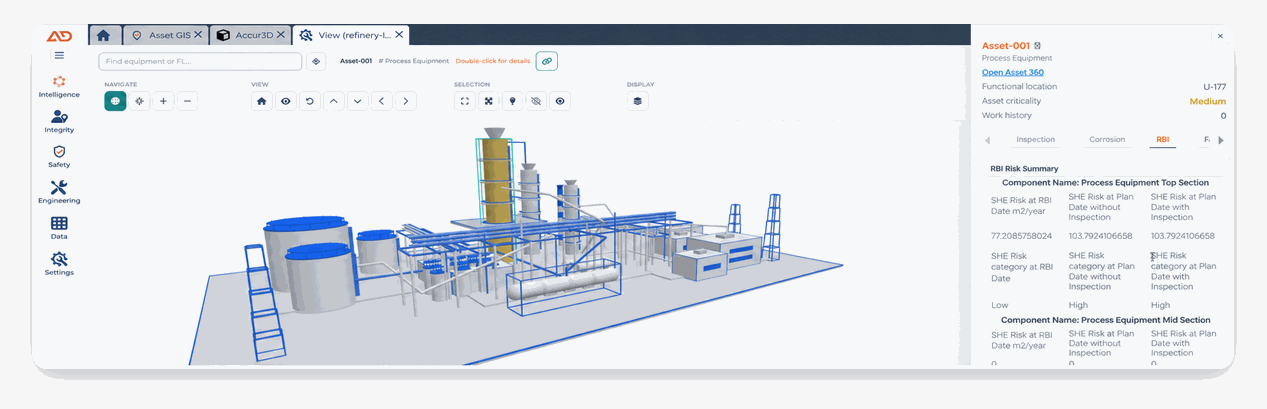Toggle the hamburger sidebar menu
The image size is (1267, 409).
(x=59, y=56)
